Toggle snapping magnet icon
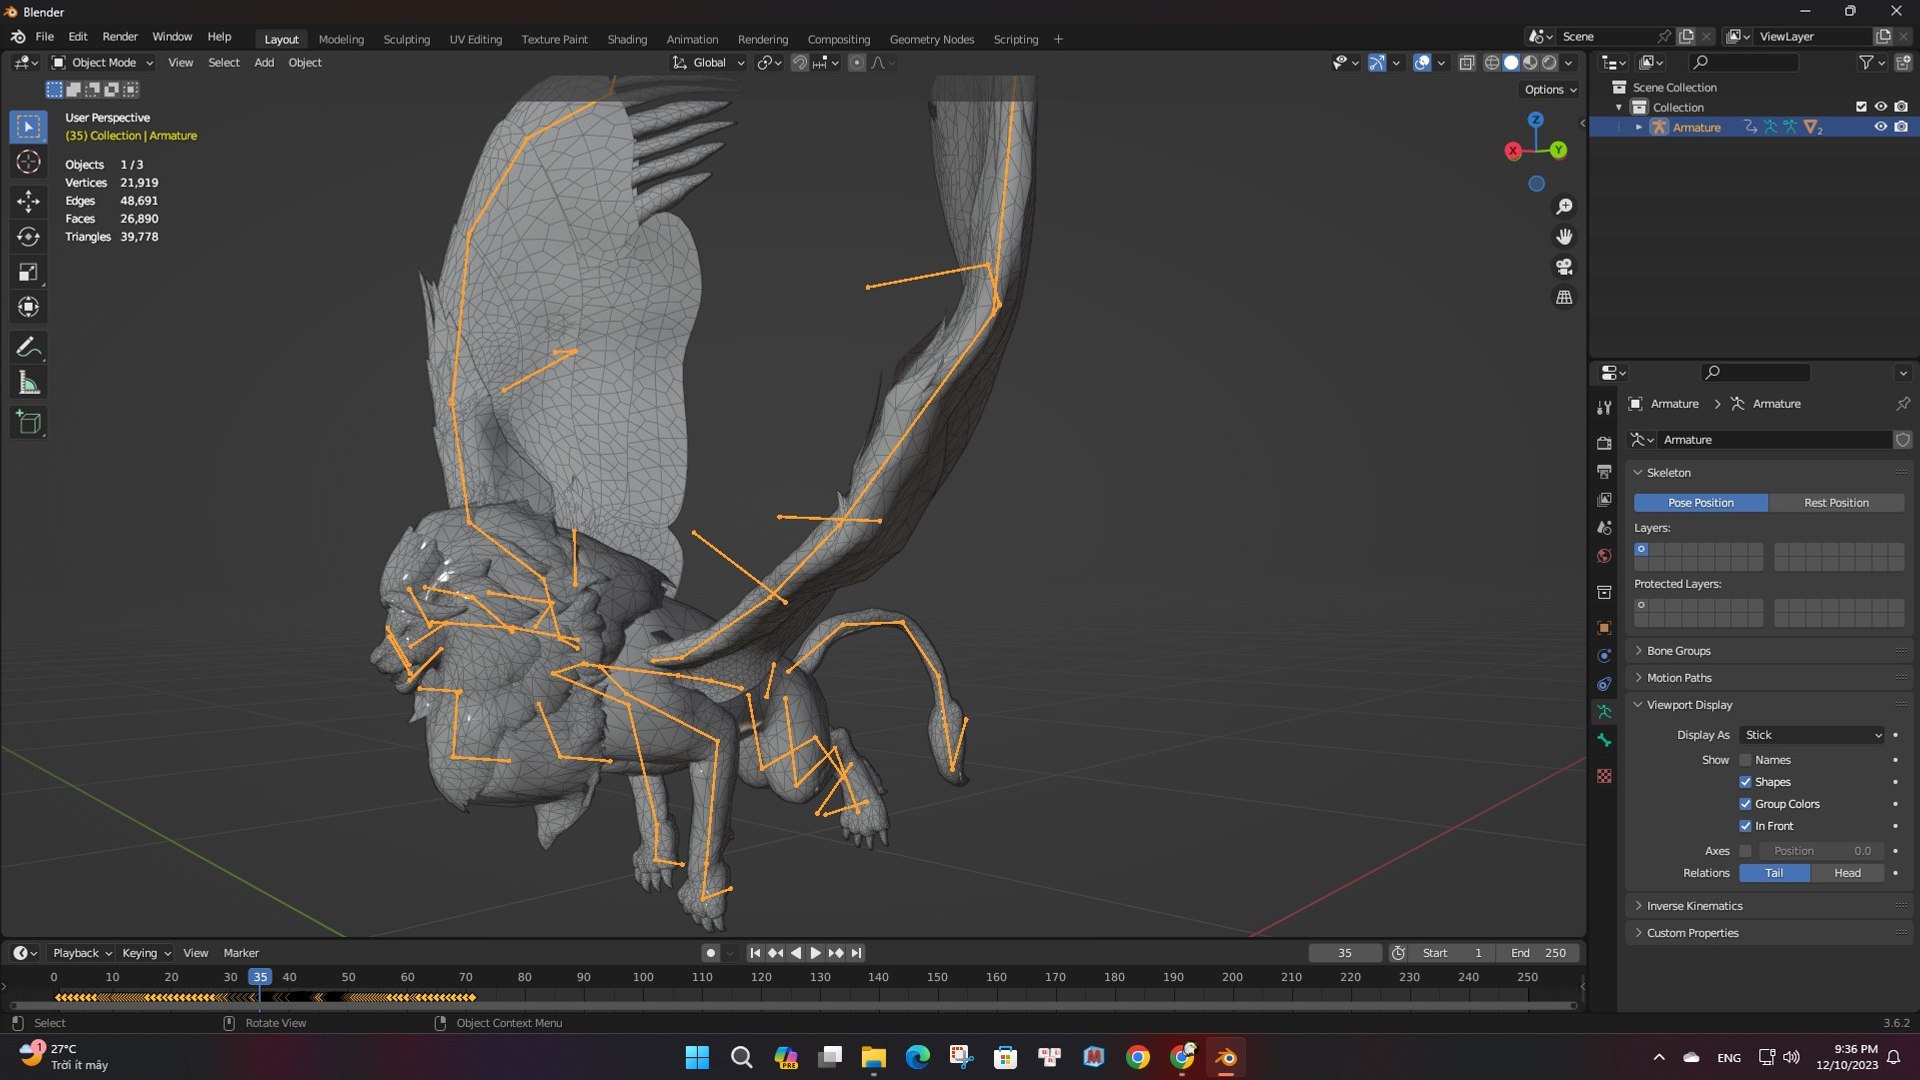This screenshot has height=1080, width=1920. pos(800,62)
